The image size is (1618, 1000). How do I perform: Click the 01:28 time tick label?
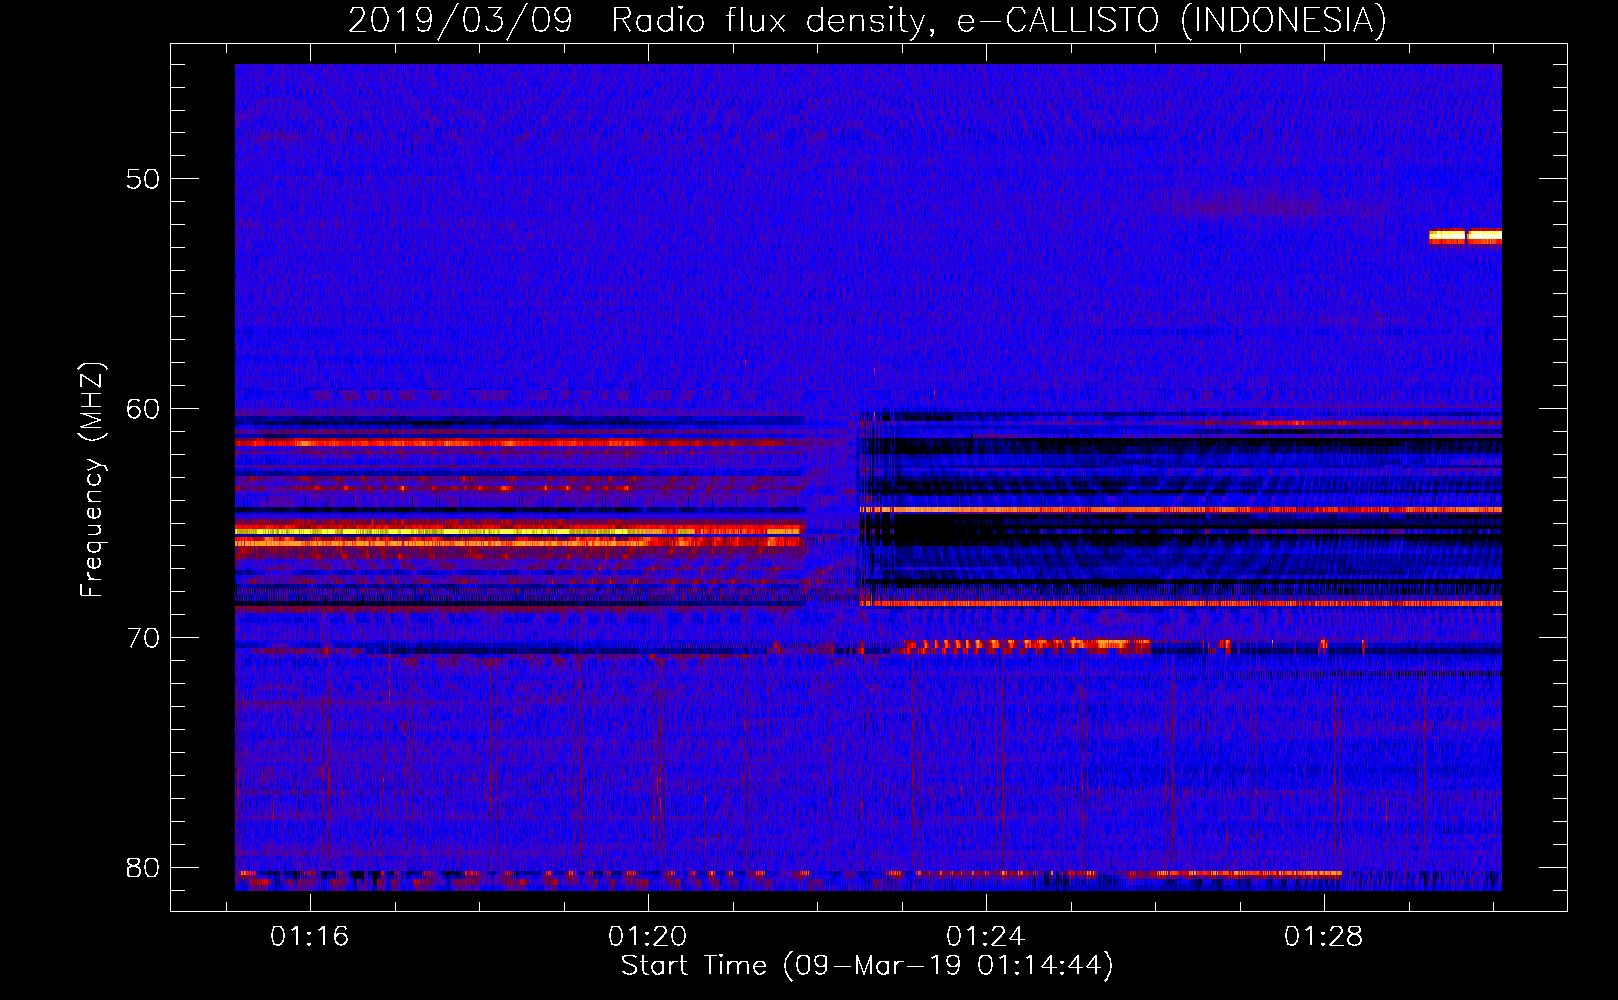click(x=1323, y=936)
